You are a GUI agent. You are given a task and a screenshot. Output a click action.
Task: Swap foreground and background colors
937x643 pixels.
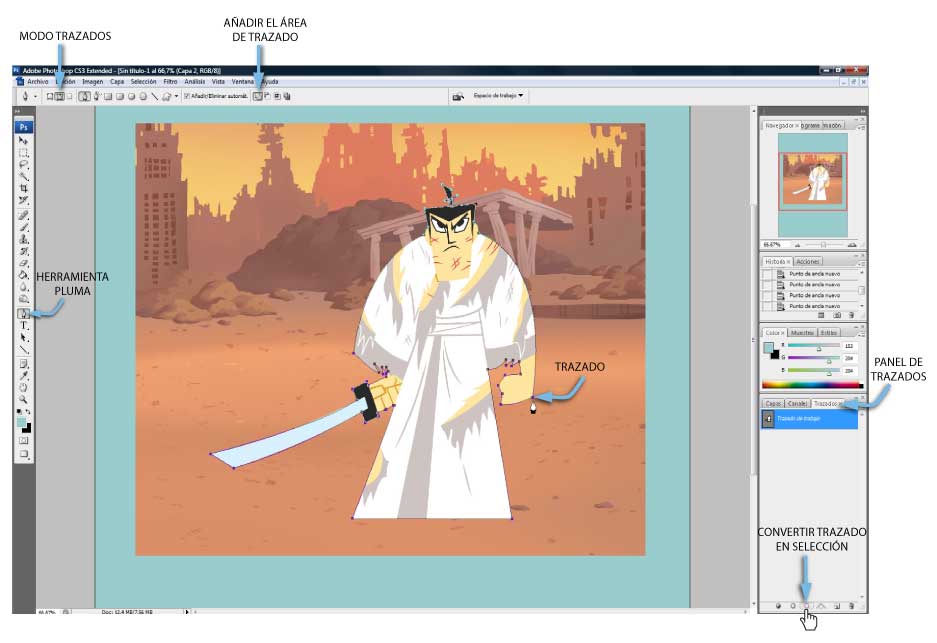click(27, 412)
